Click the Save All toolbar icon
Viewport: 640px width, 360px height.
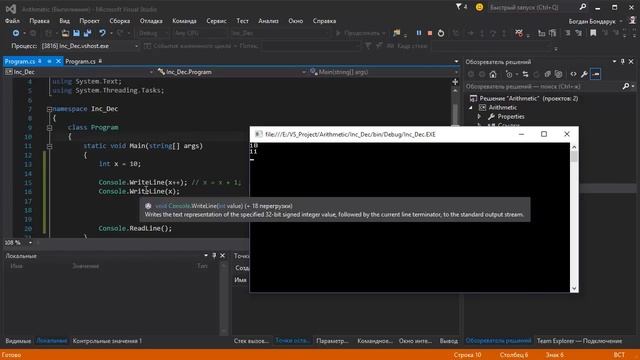coord(87,33)
